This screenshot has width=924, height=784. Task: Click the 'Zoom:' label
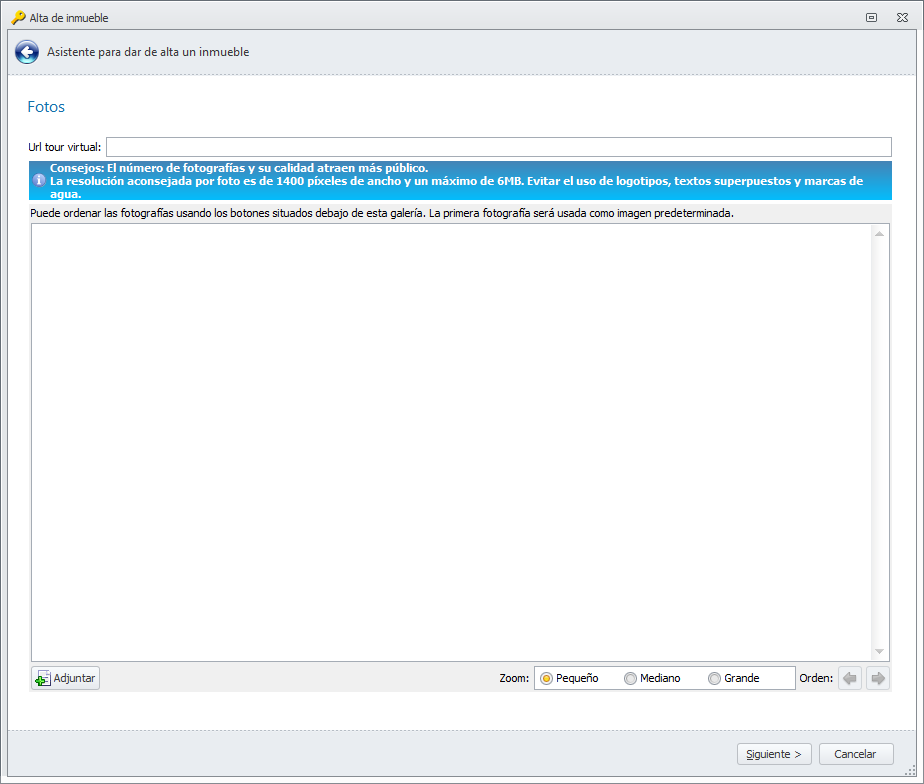pyautogui.click(x=514, y=678)
